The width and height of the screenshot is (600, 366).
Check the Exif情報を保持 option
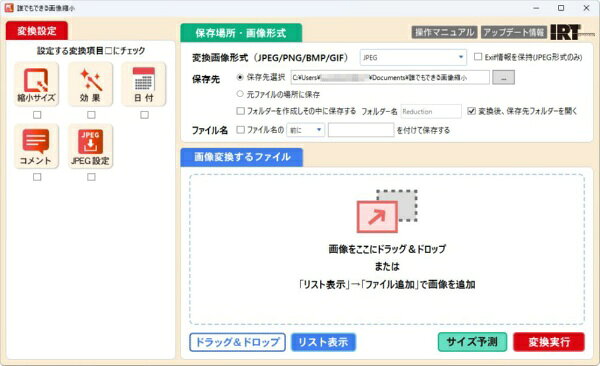[478, 57]
